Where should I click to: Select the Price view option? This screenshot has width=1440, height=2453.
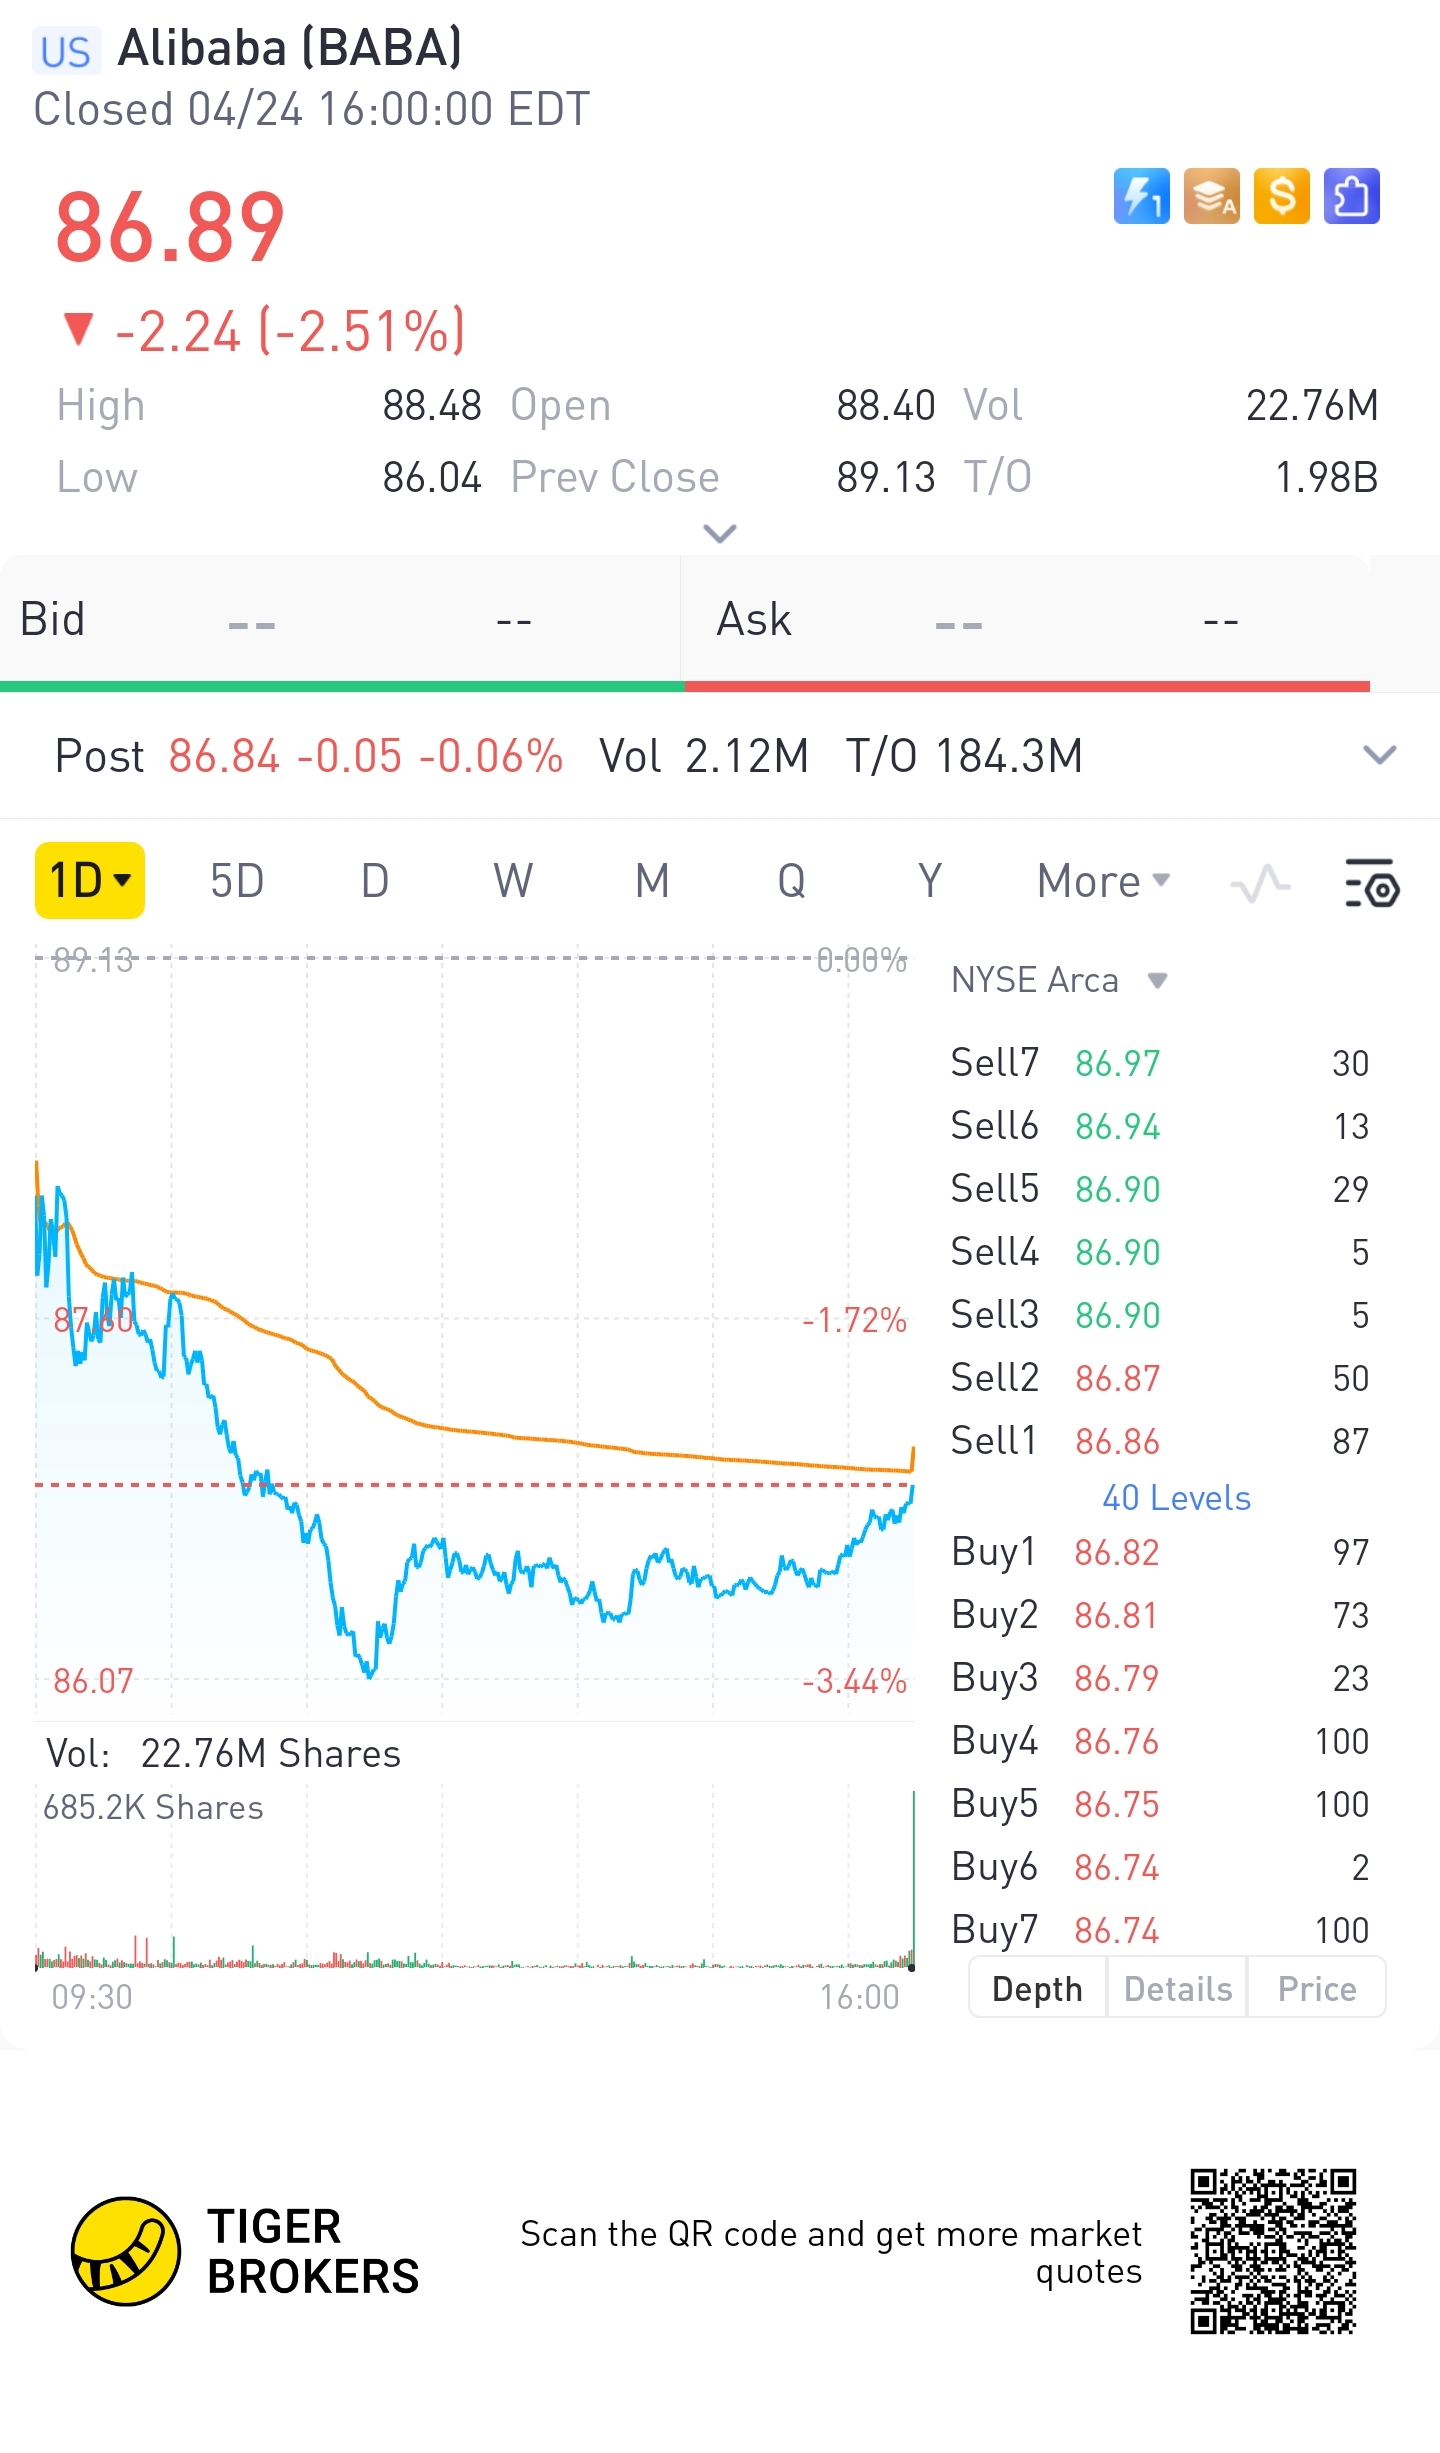pyautogui.click(x=1317, y=1989)
